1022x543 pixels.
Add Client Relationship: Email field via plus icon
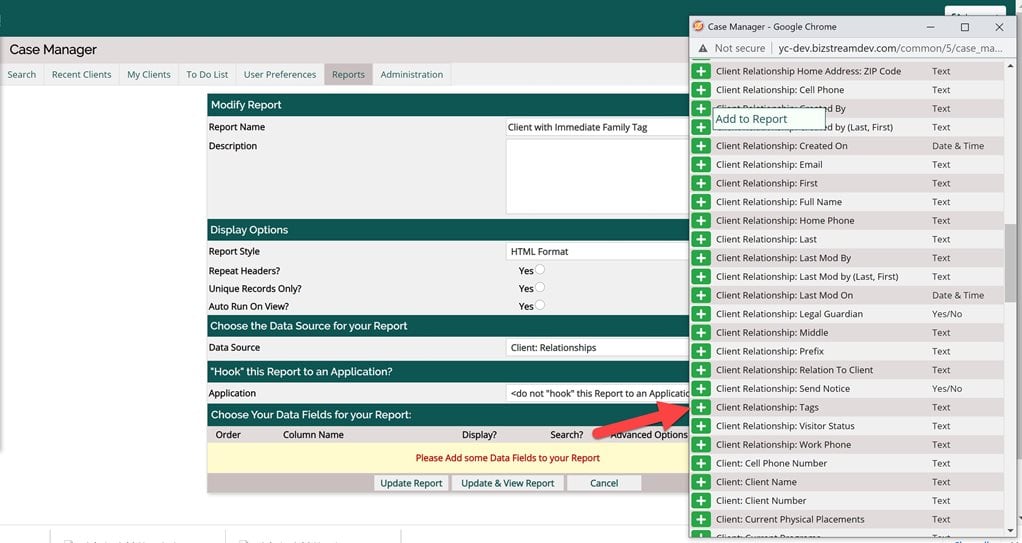[x=701, y=165]
